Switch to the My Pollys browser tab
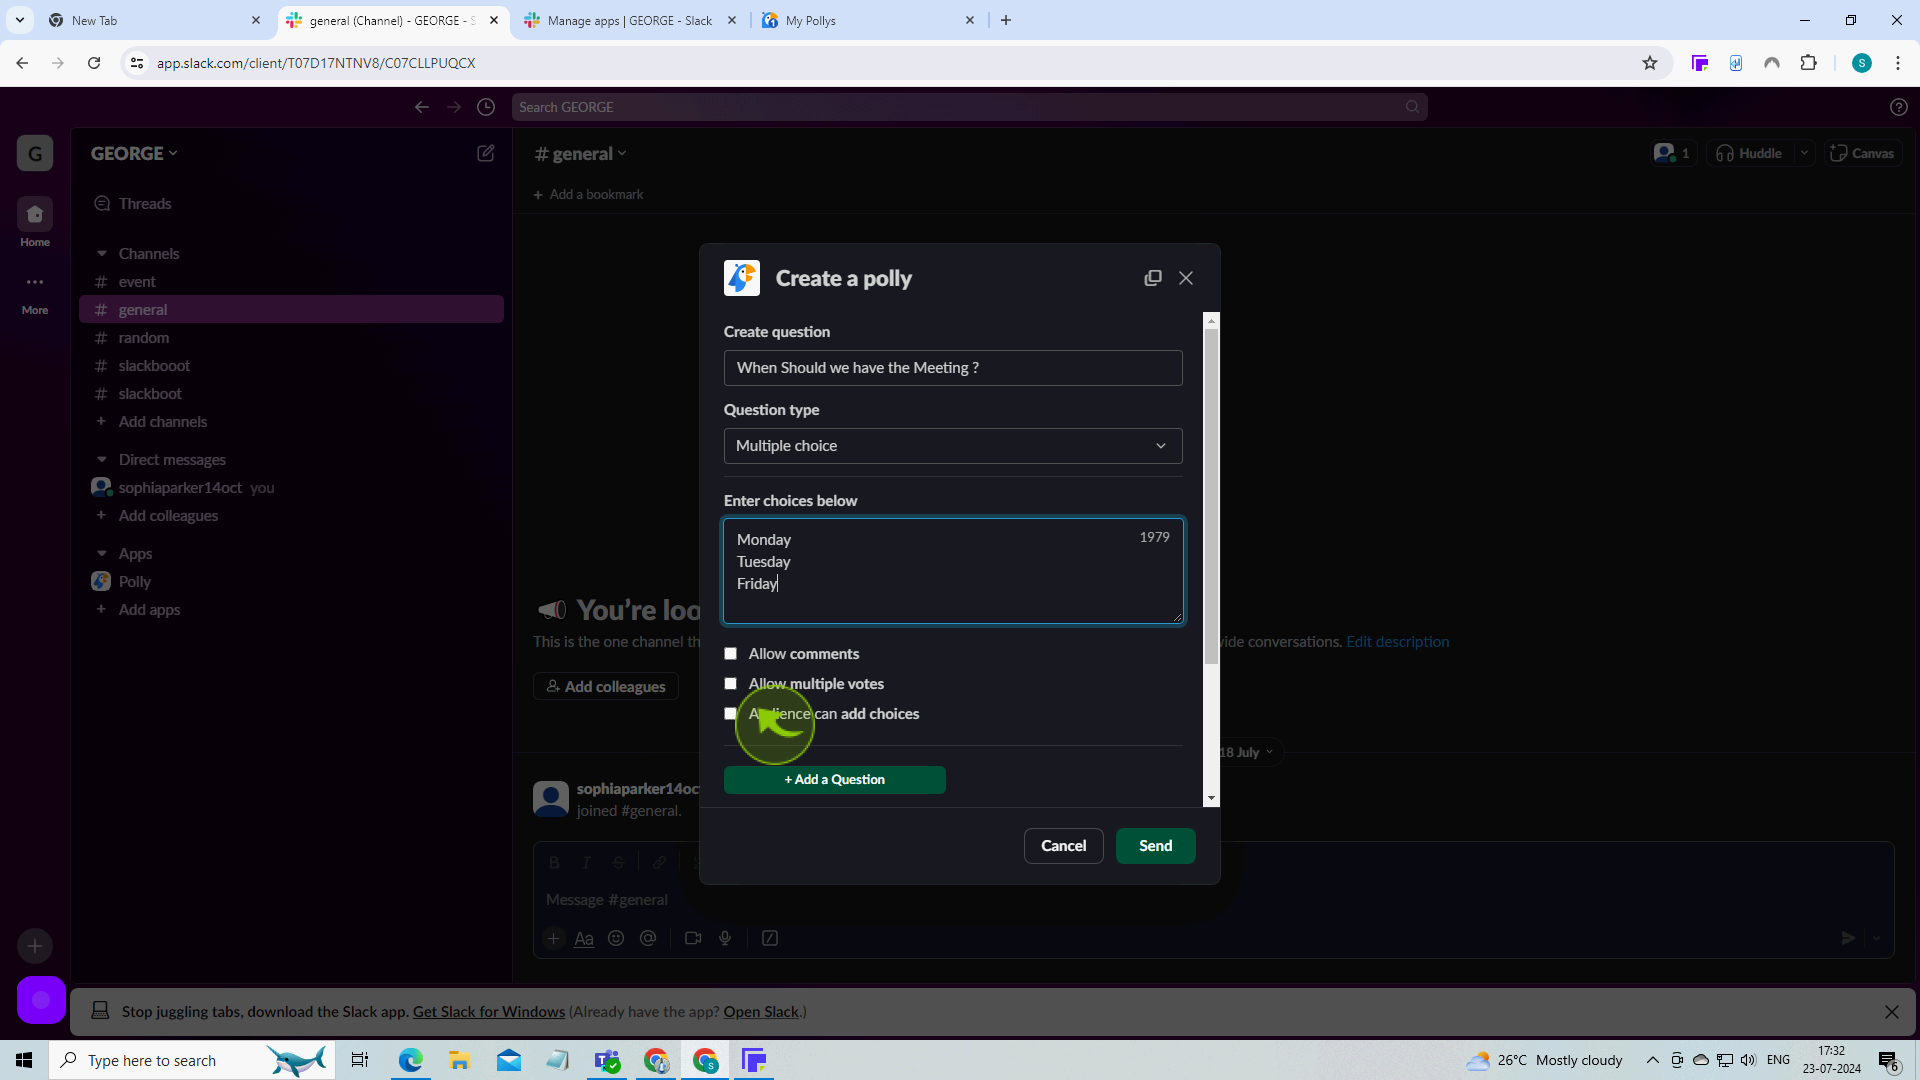 coord(866,20)
